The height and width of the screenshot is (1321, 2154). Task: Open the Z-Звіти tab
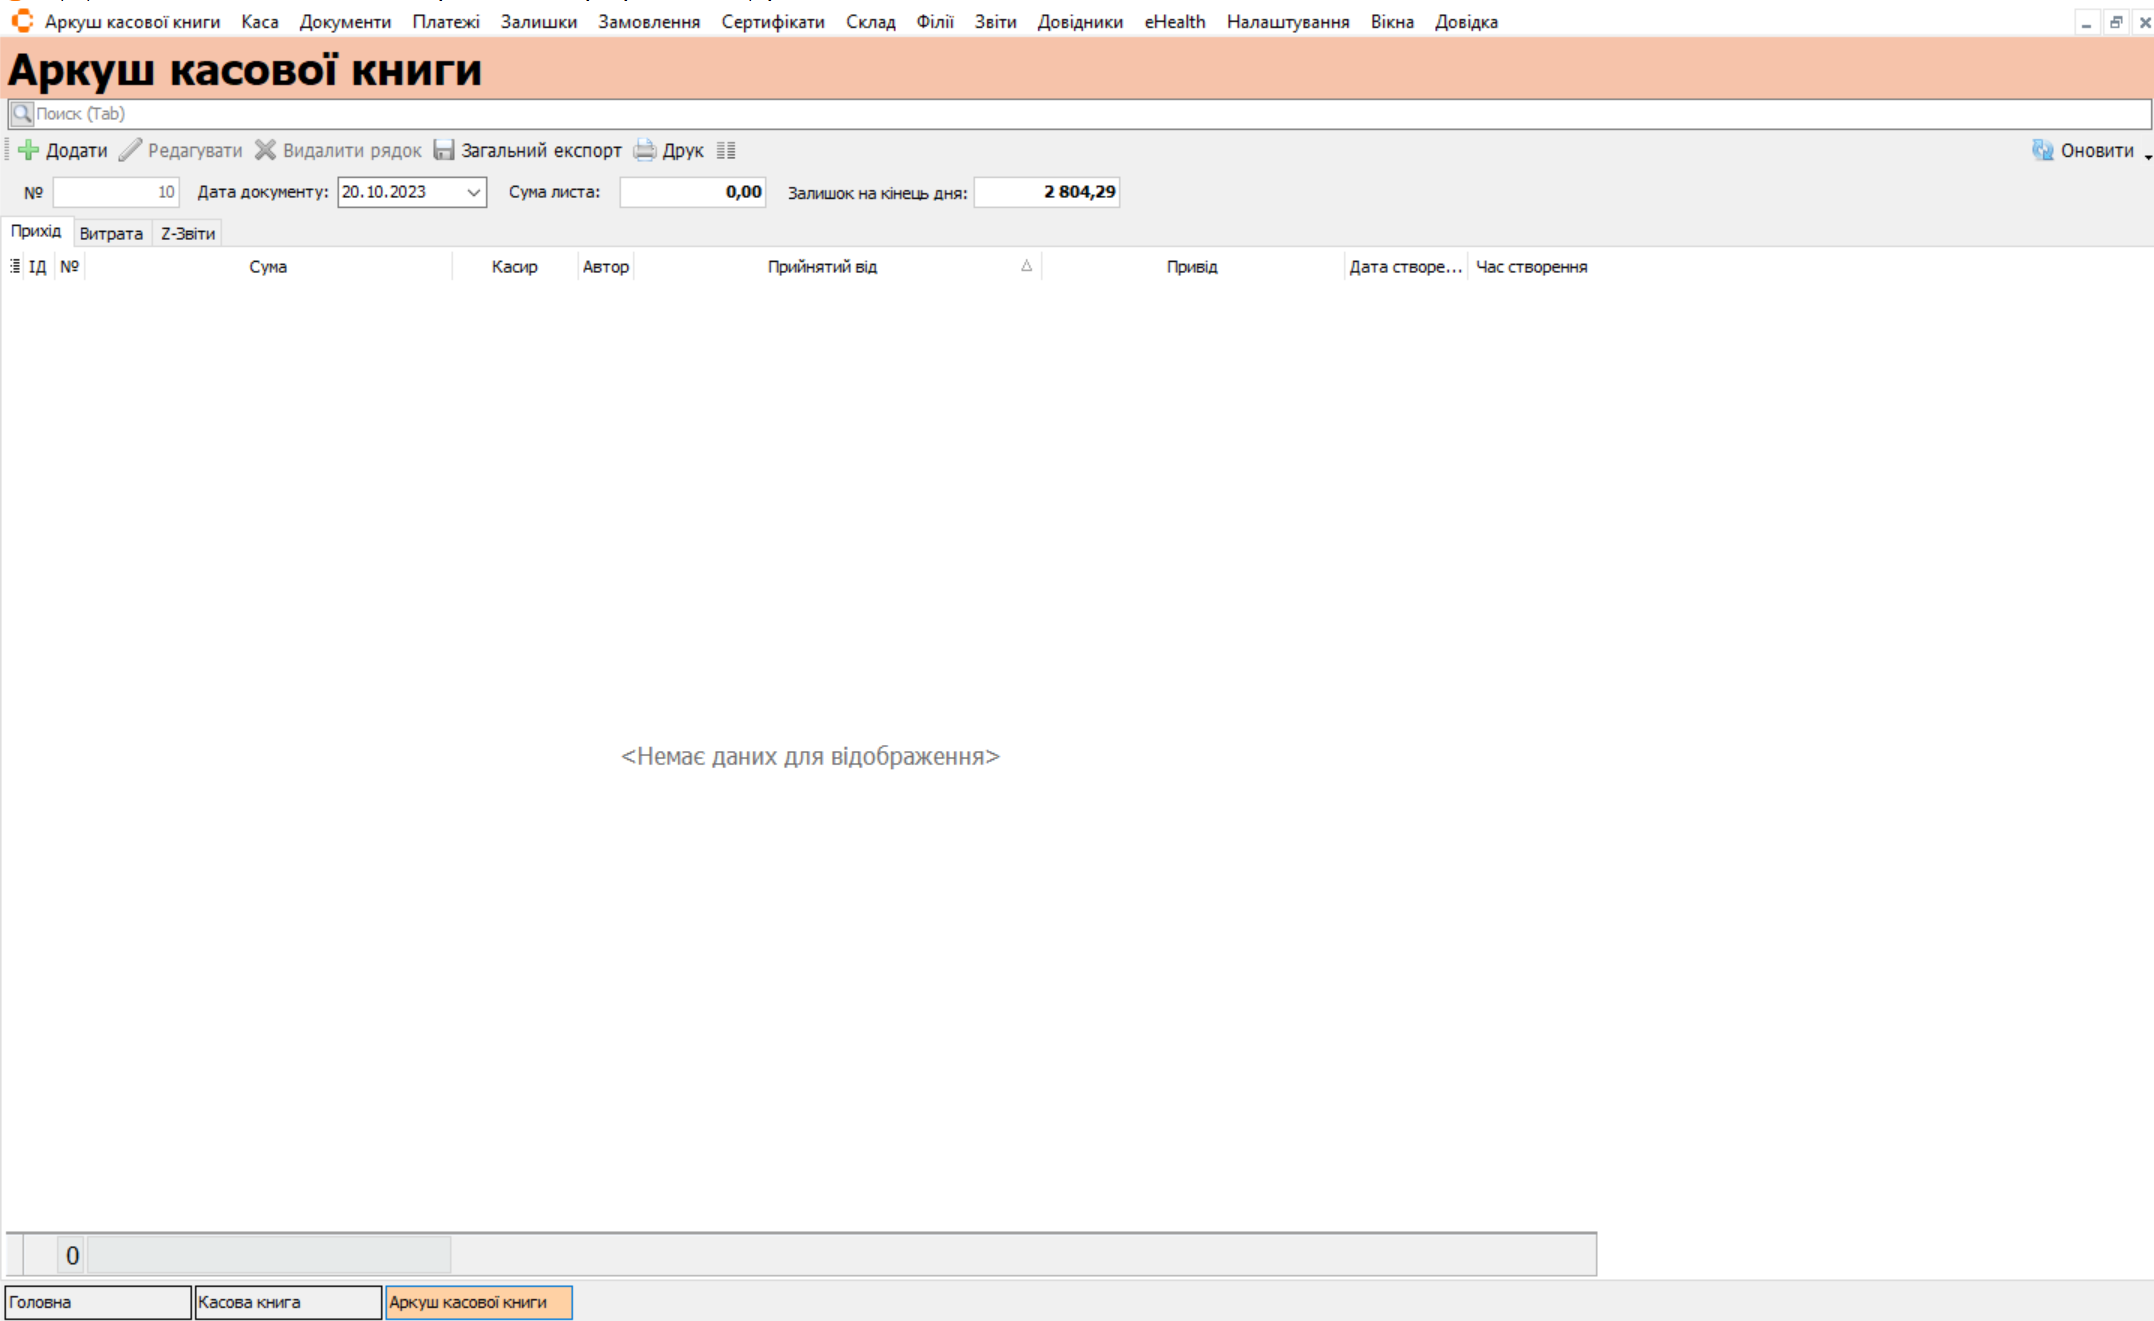coord(188,233)
